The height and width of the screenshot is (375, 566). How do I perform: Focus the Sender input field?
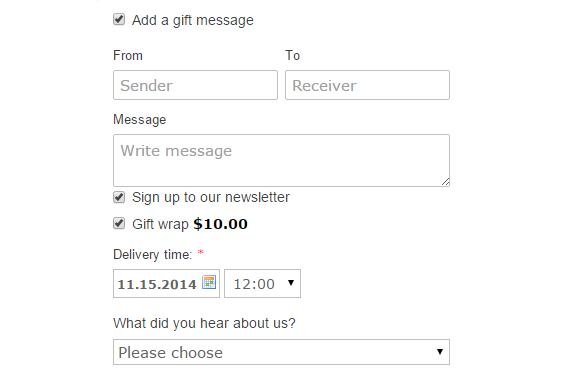tap(195, 85)
